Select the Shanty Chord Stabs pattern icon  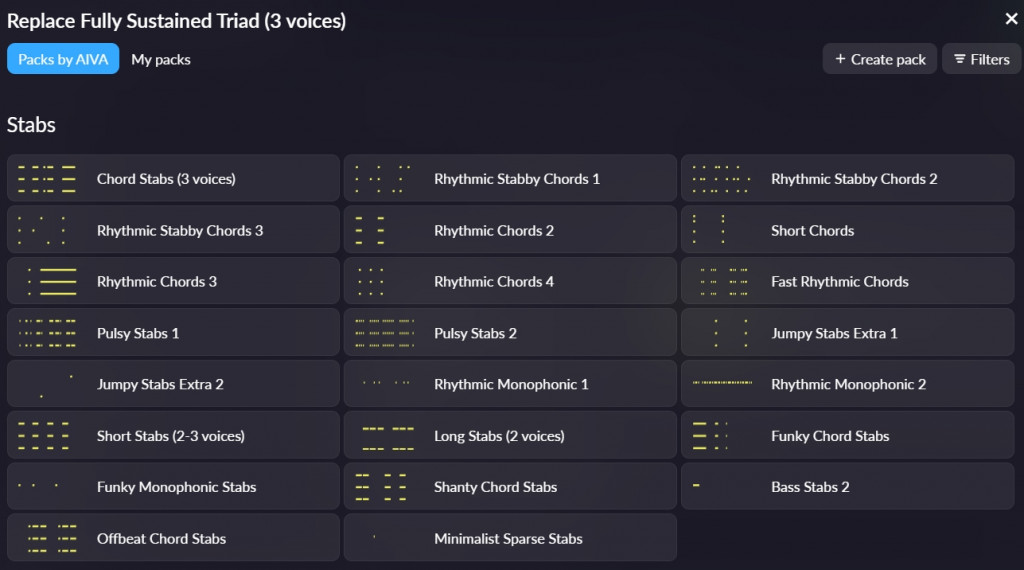[381, 487]
